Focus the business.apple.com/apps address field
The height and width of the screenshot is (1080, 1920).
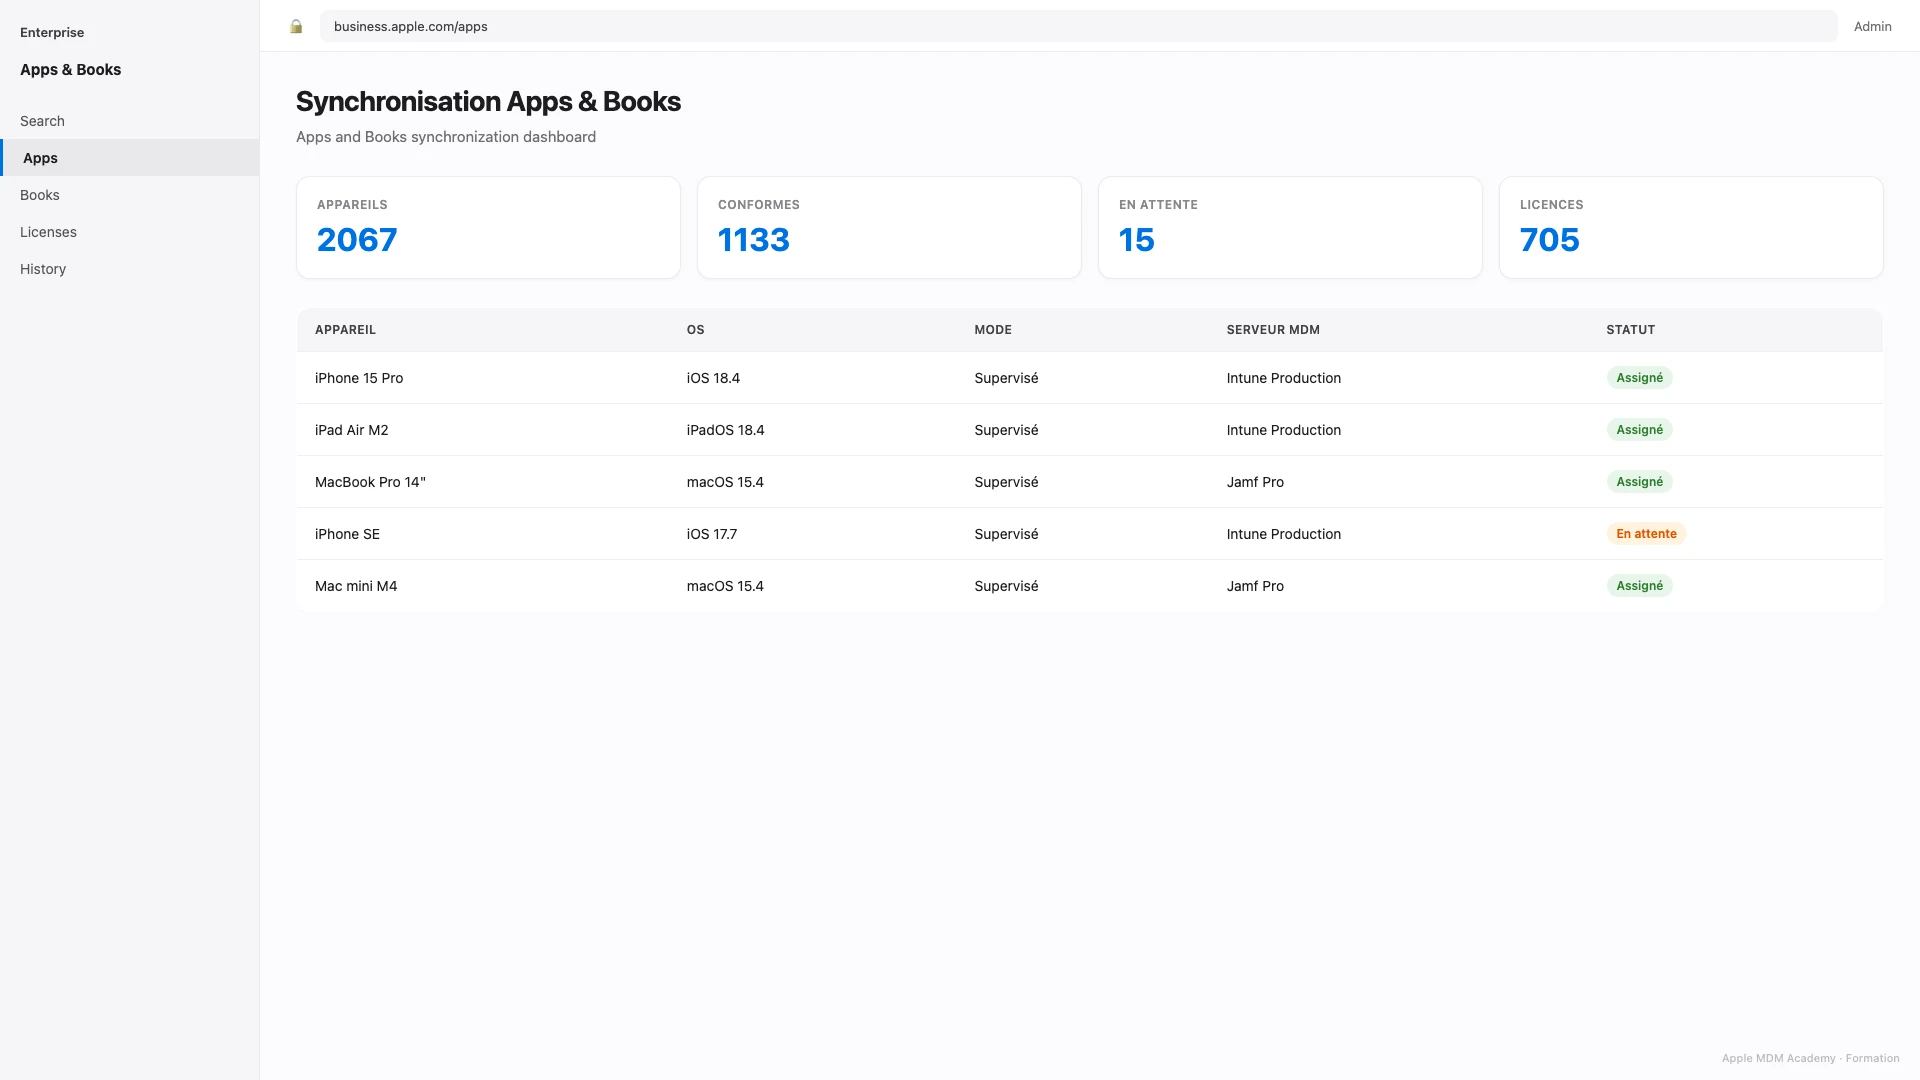click(x=1078, y=26)
